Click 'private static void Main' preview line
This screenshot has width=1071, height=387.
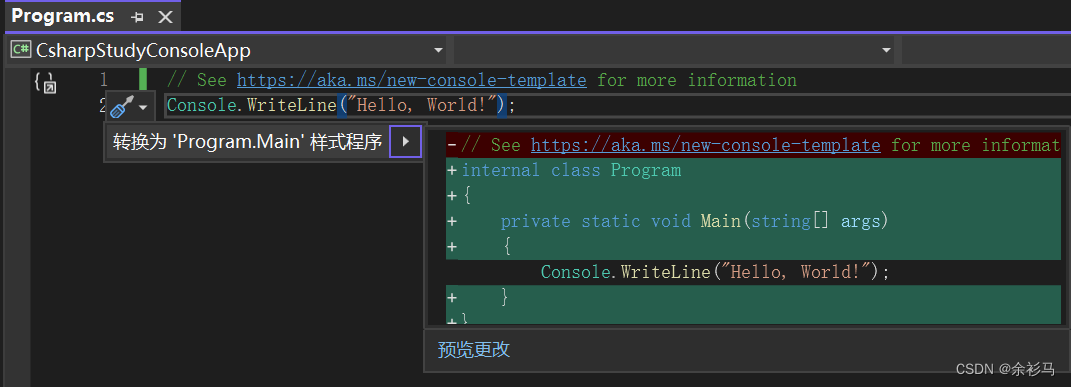click(x=694, y=221)
